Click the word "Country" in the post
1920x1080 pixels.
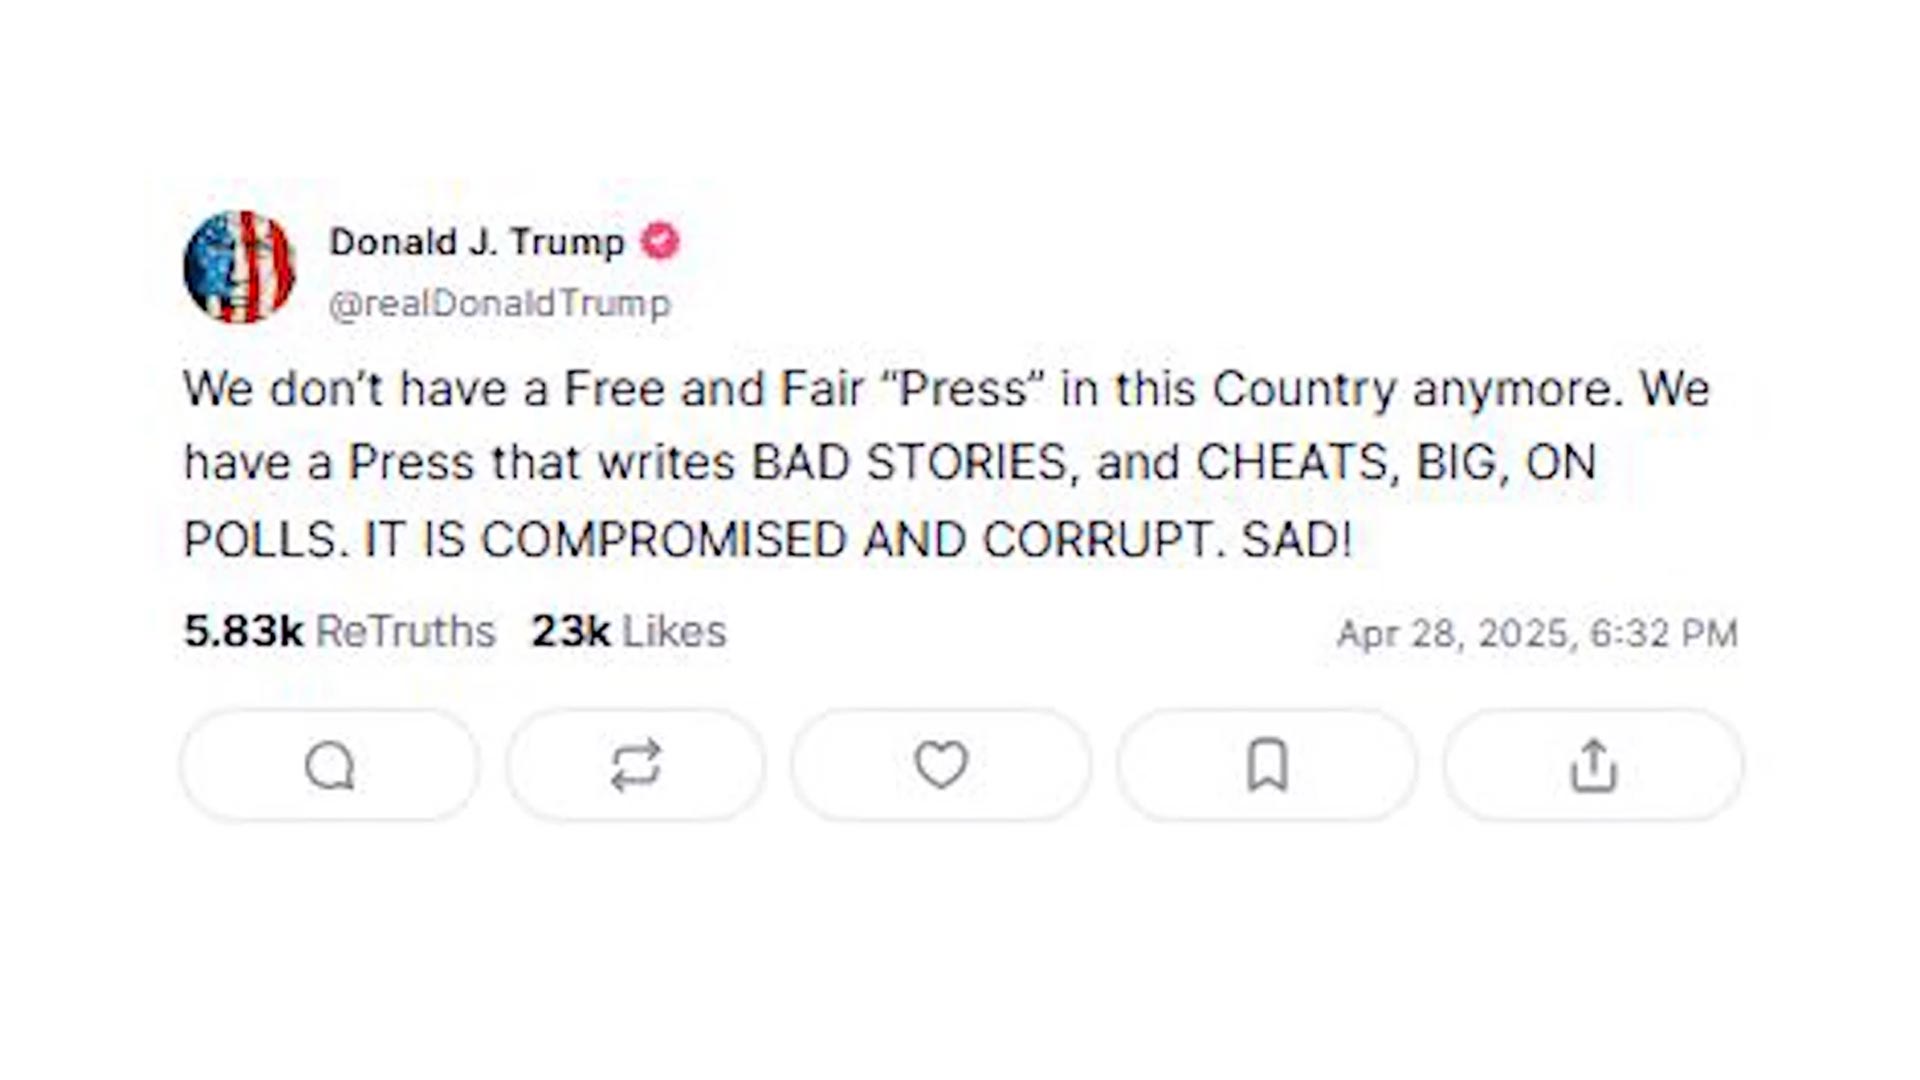coord(1304,389)
